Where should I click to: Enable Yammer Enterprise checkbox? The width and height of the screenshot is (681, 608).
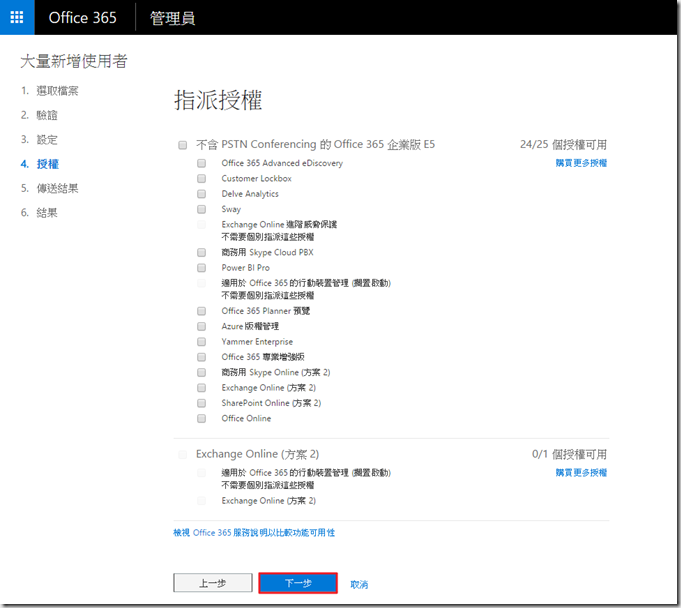tap(201, 342)
